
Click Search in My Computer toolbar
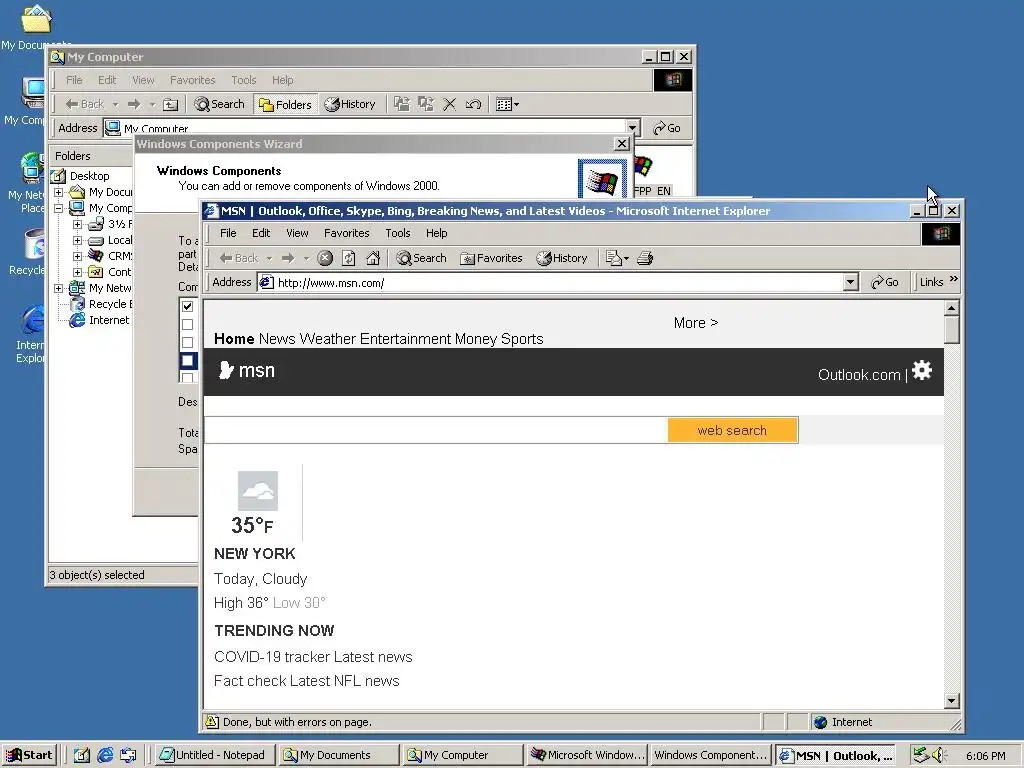pyautogui.click(x=219, y=104)
